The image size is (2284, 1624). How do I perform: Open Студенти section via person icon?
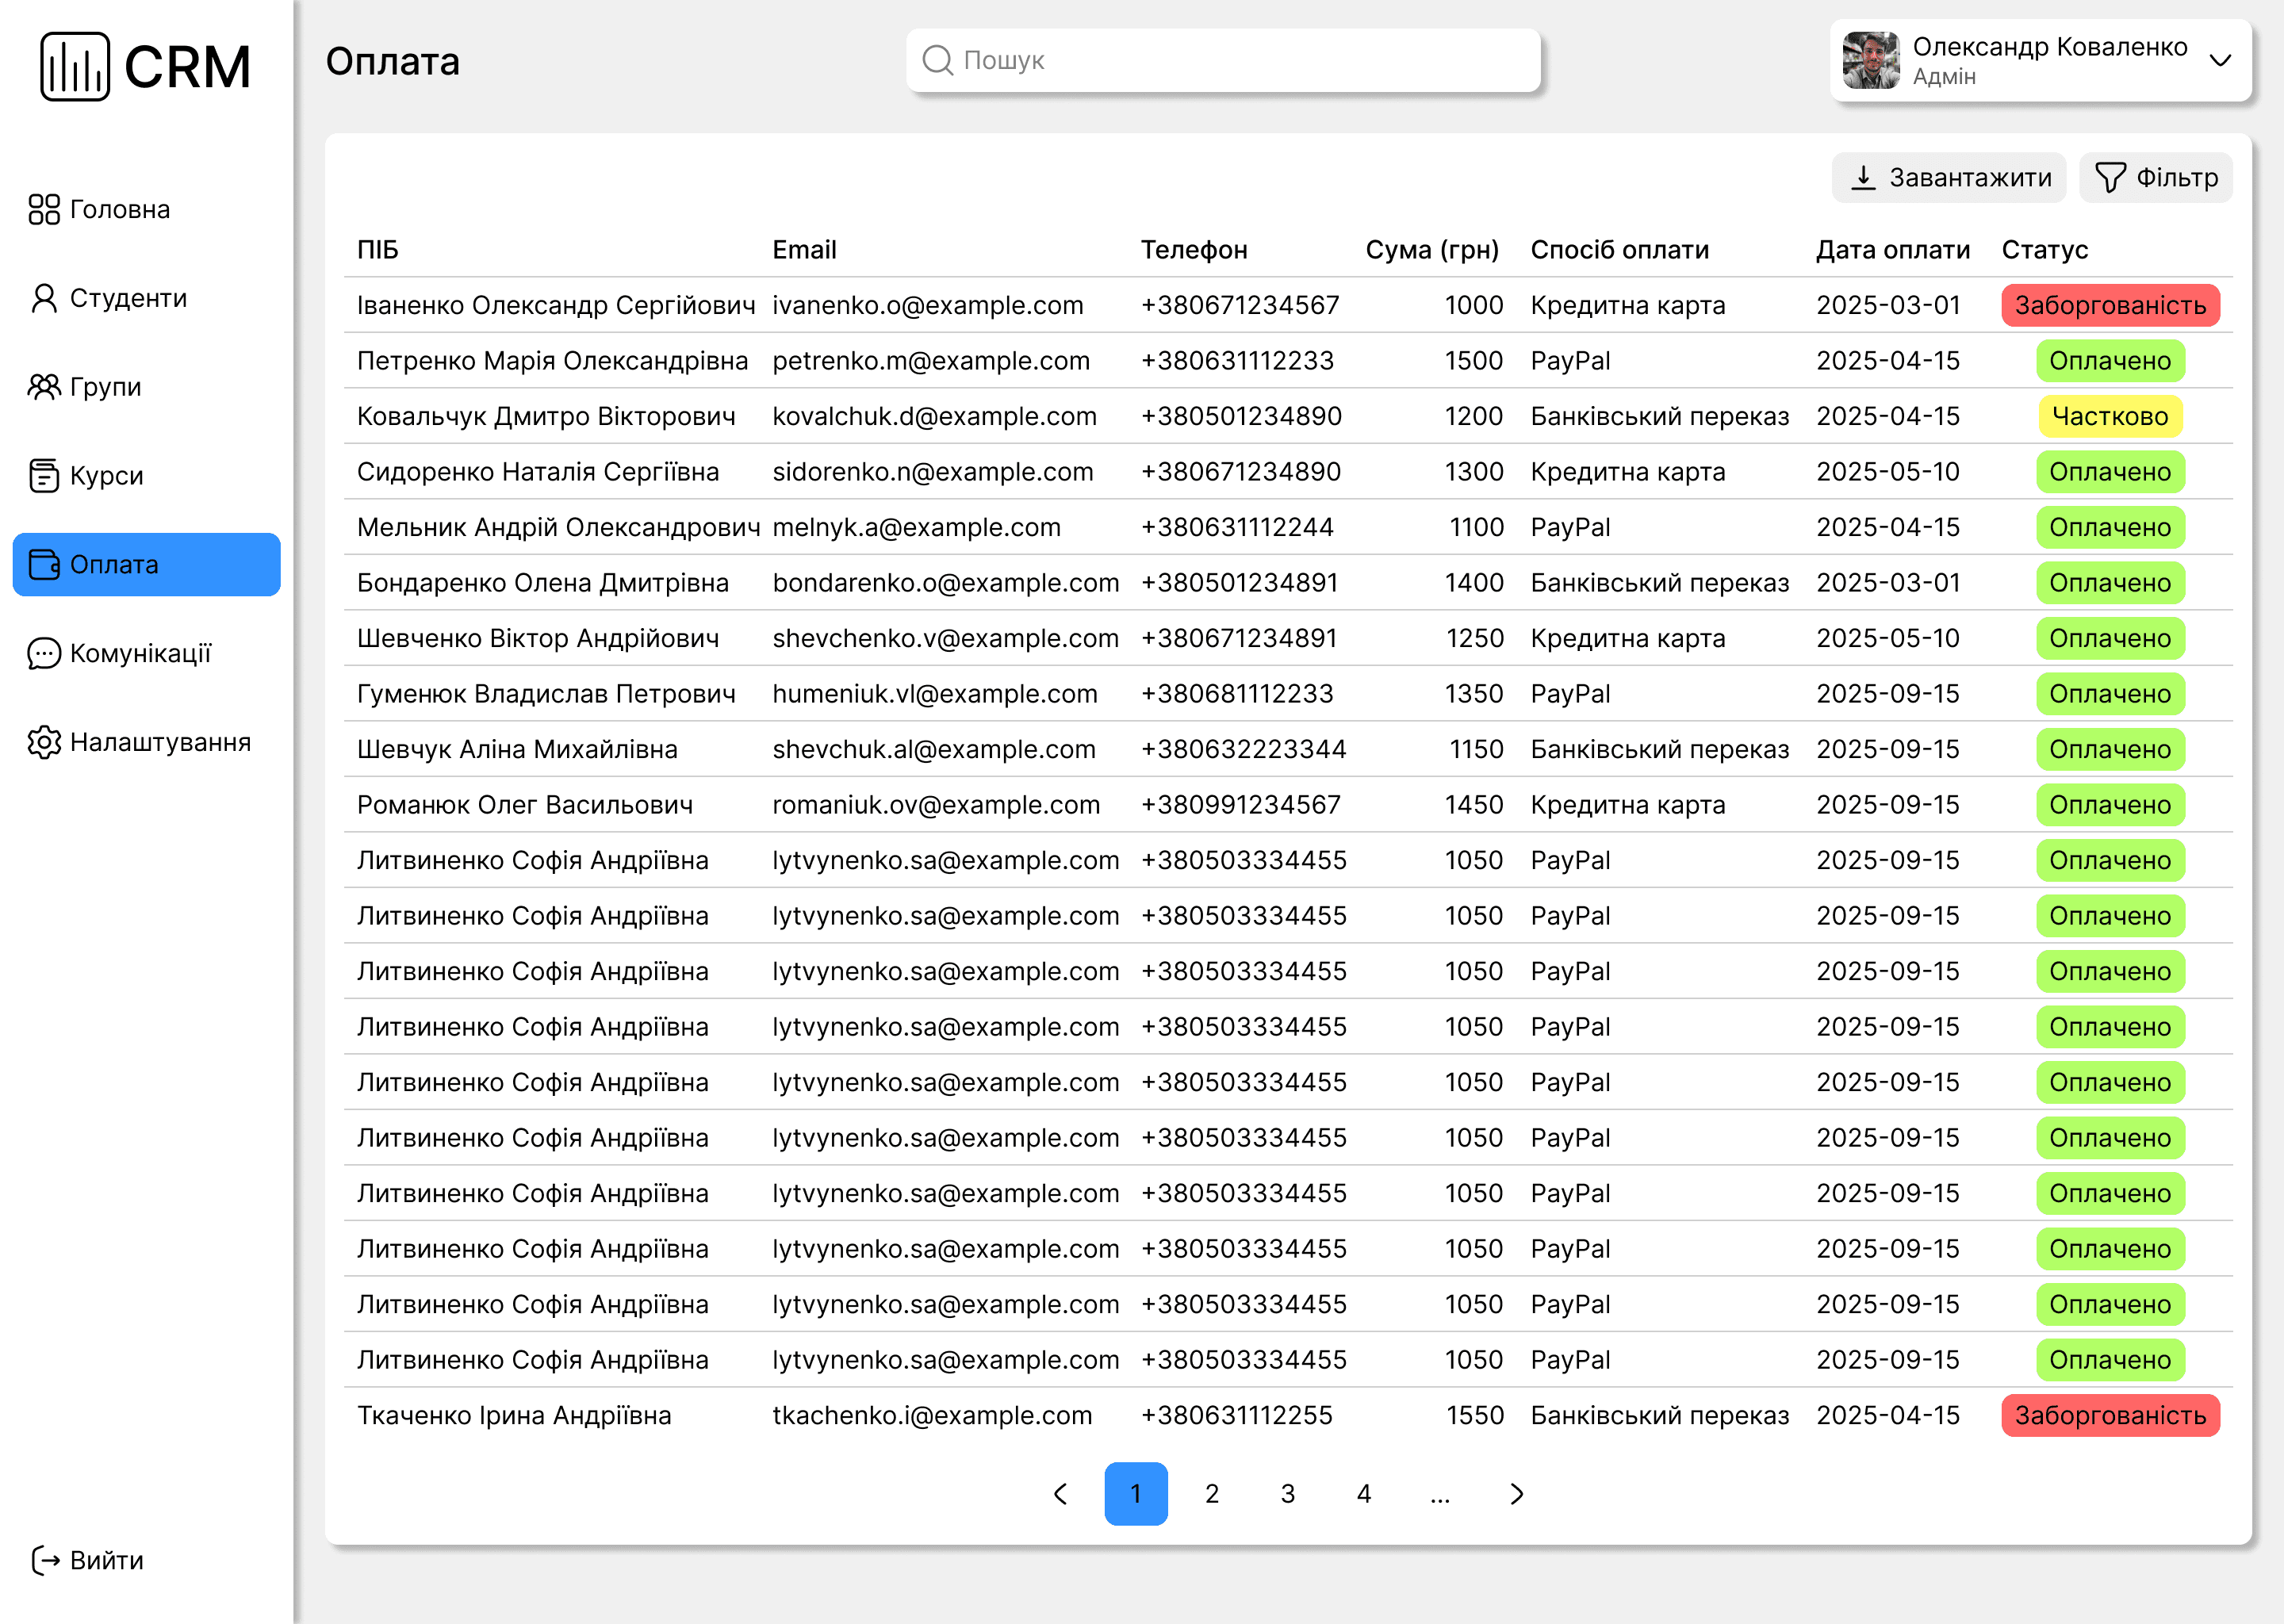(44, 298)
